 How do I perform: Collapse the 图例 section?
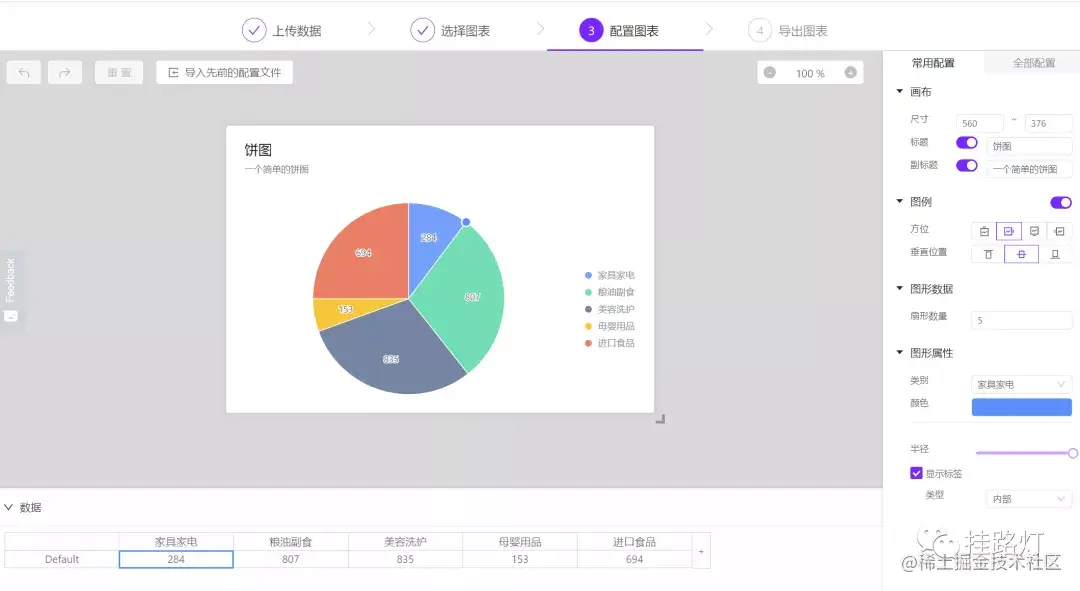tap(900, 201)
